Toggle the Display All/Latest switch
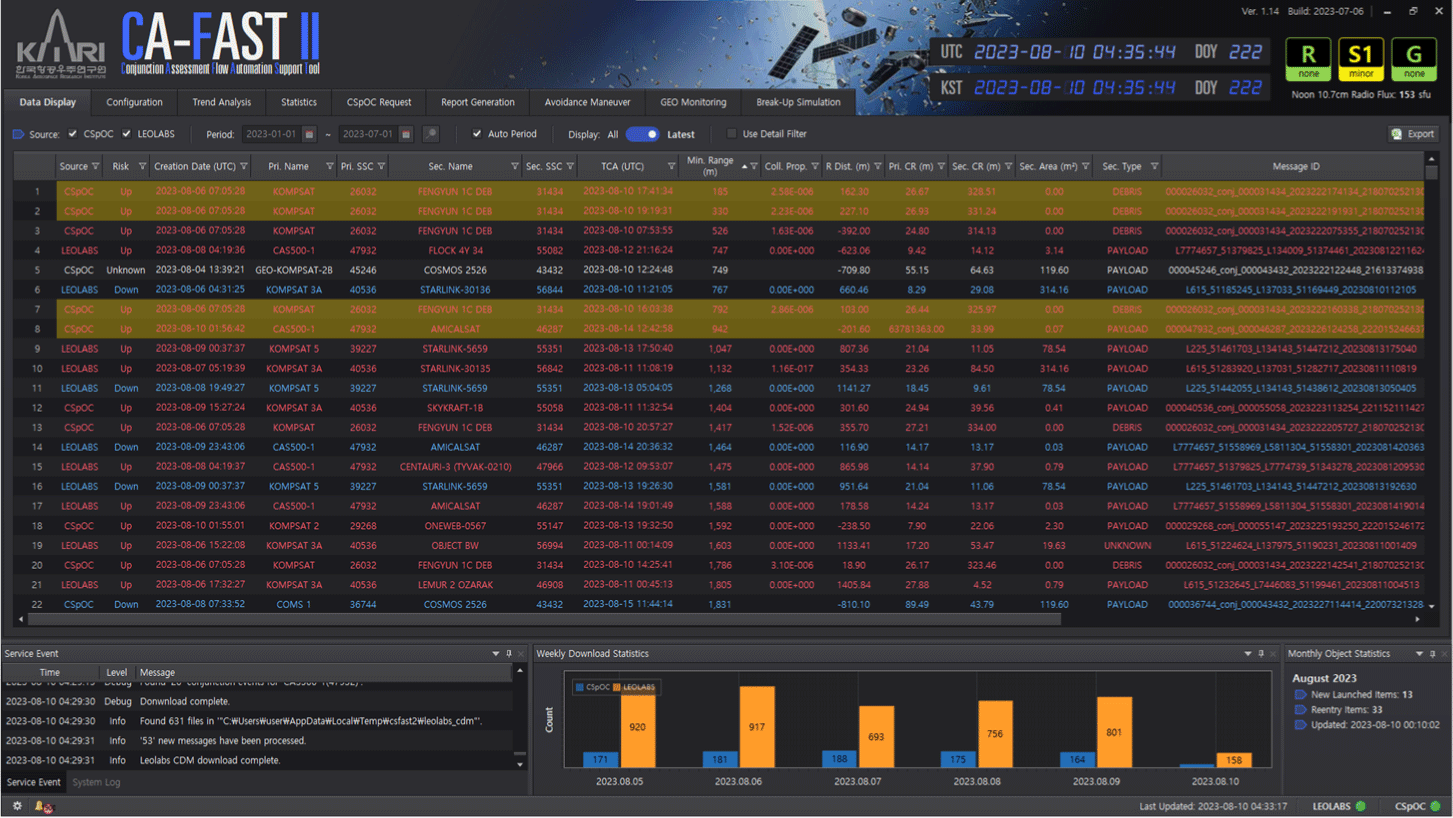1453x818 pixels. tap(642, 134)
